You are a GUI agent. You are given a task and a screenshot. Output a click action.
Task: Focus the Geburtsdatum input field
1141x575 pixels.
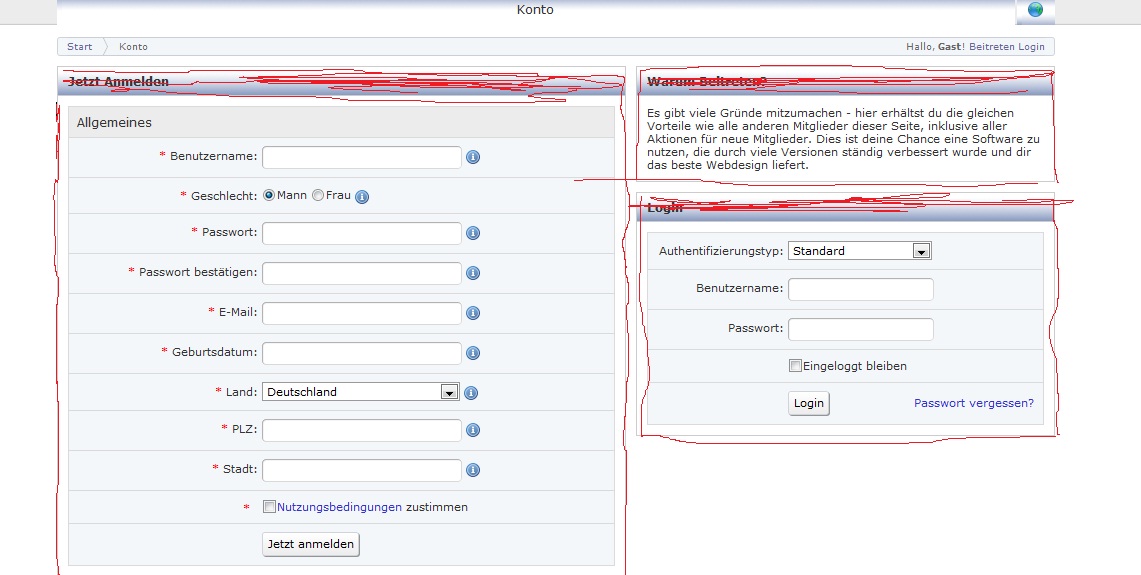362,354
